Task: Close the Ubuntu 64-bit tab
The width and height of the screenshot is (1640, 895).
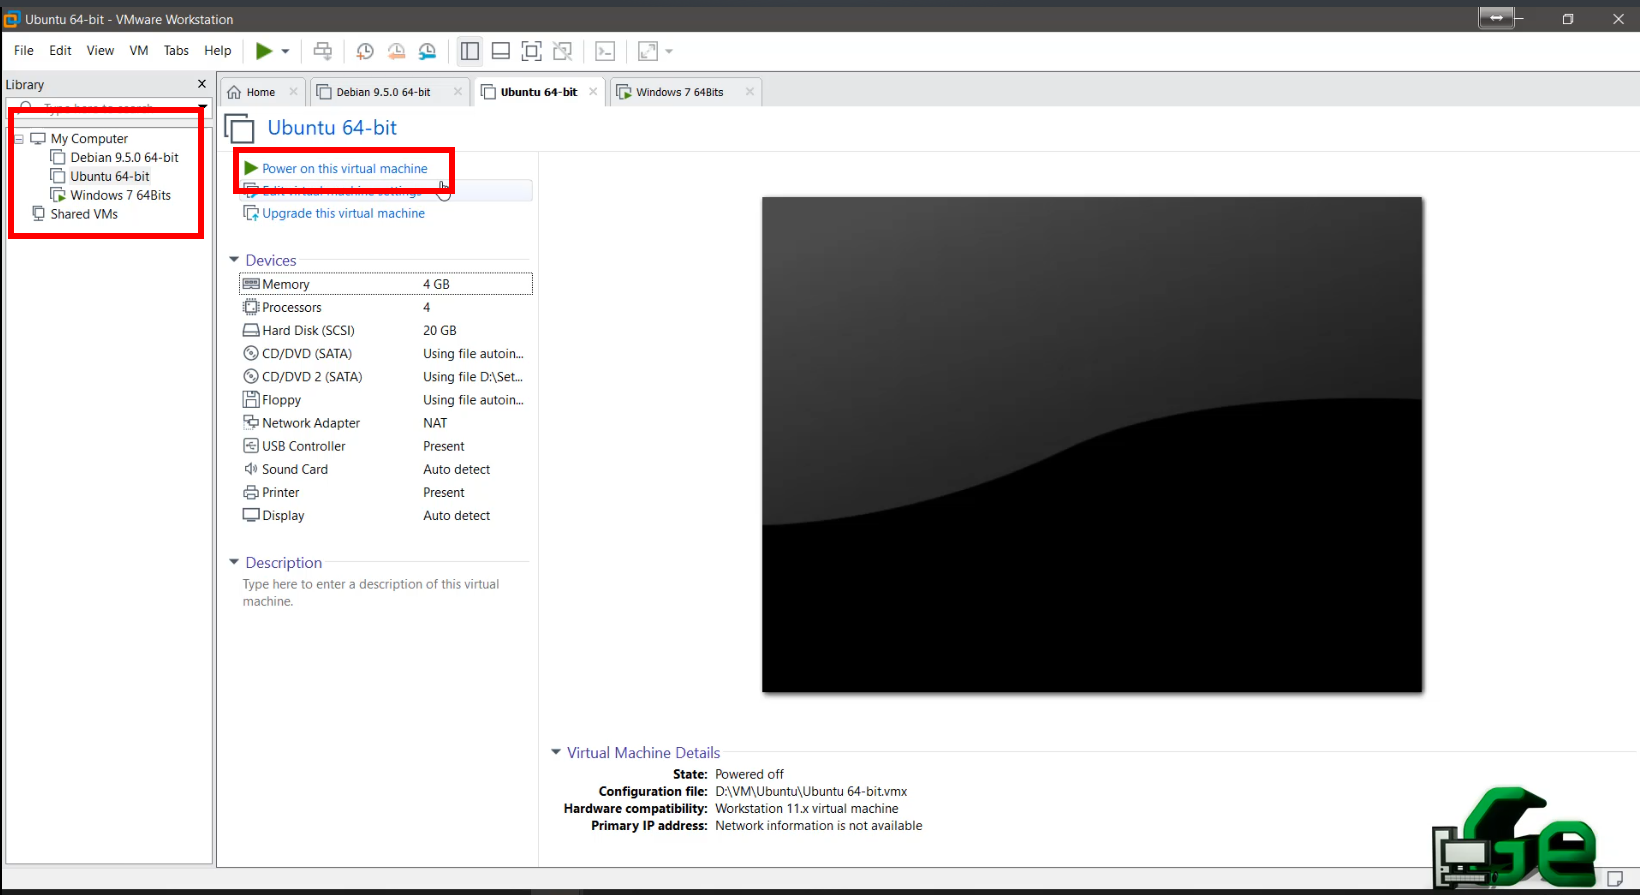Action: coord(593,91)
